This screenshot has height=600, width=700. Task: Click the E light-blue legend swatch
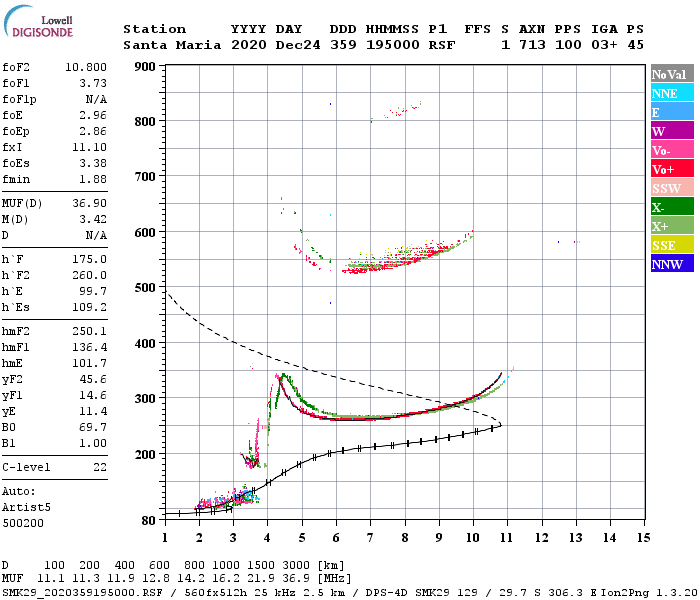pyautogui.click(x=672, y=112)
